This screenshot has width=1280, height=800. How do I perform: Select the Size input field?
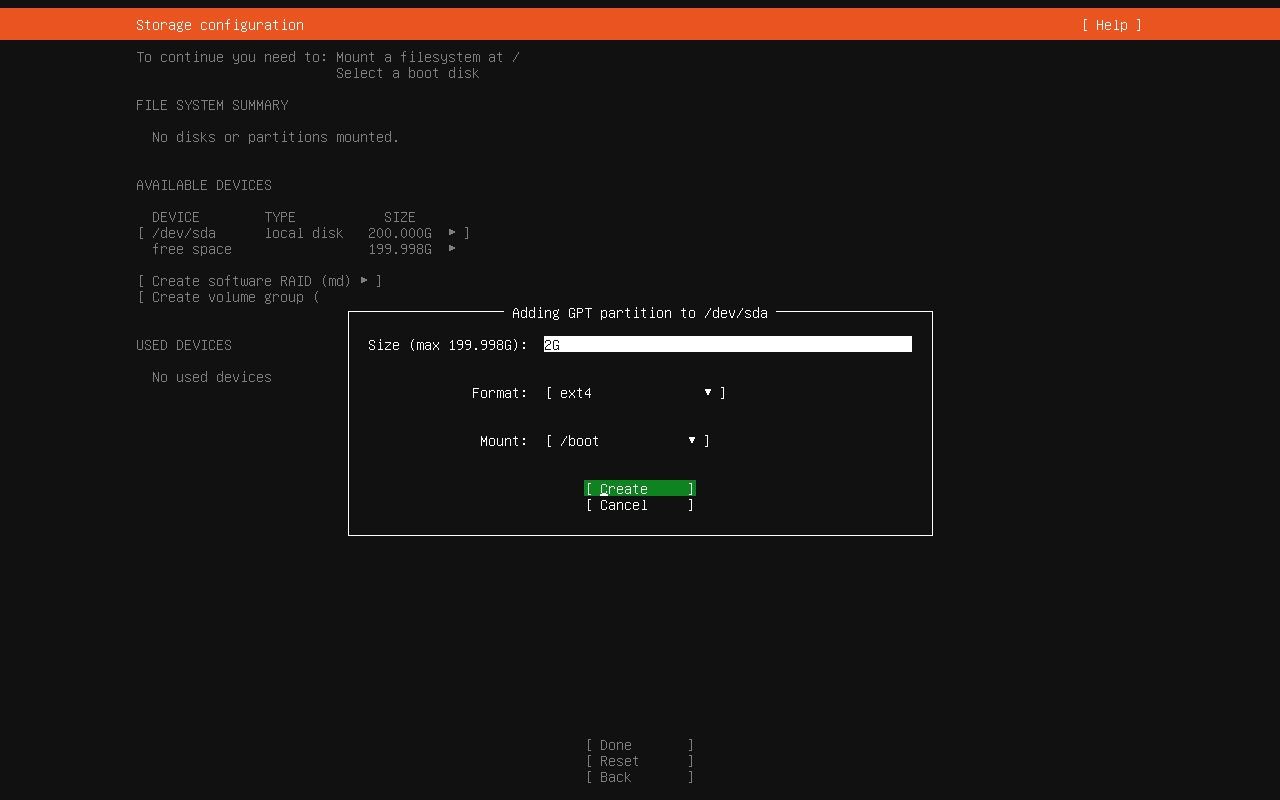click(x=727, y=344)
